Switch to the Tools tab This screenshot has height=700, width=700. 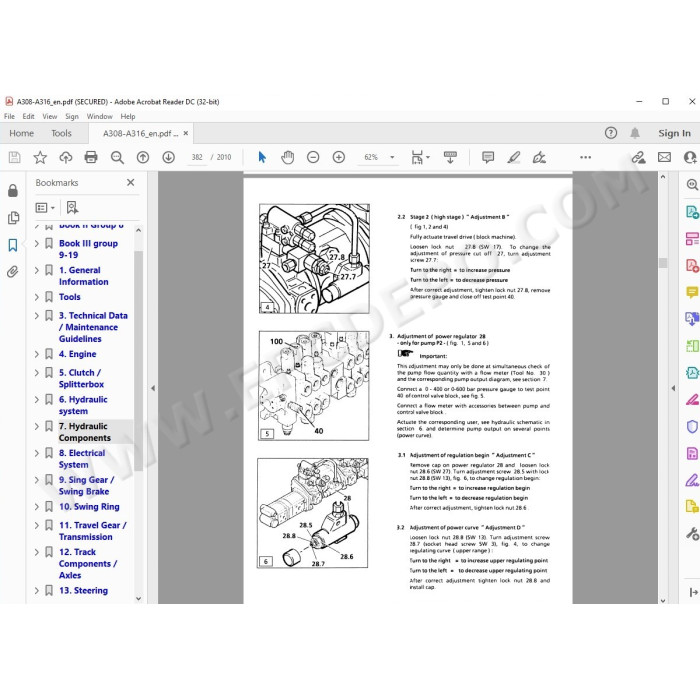pyautogui.click(x=61, y=133)
